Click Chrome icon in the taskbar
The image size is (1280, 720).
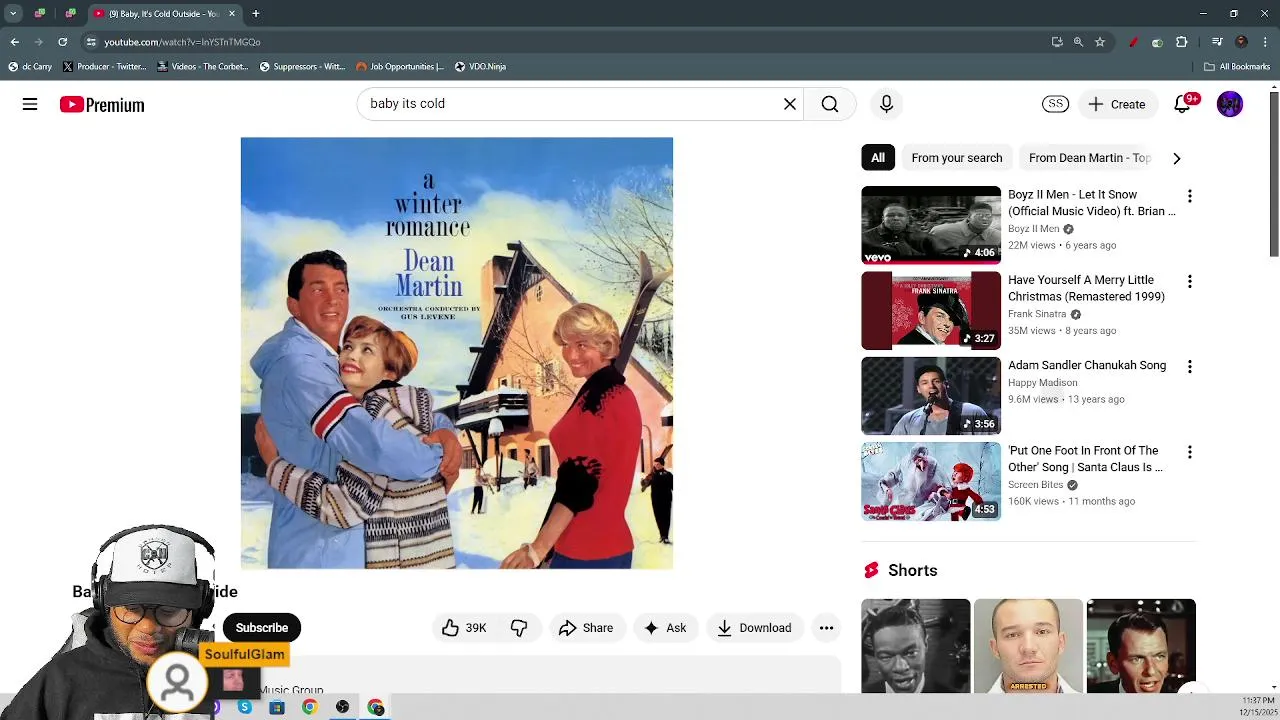pyautogui.click(x=309, y=707)
